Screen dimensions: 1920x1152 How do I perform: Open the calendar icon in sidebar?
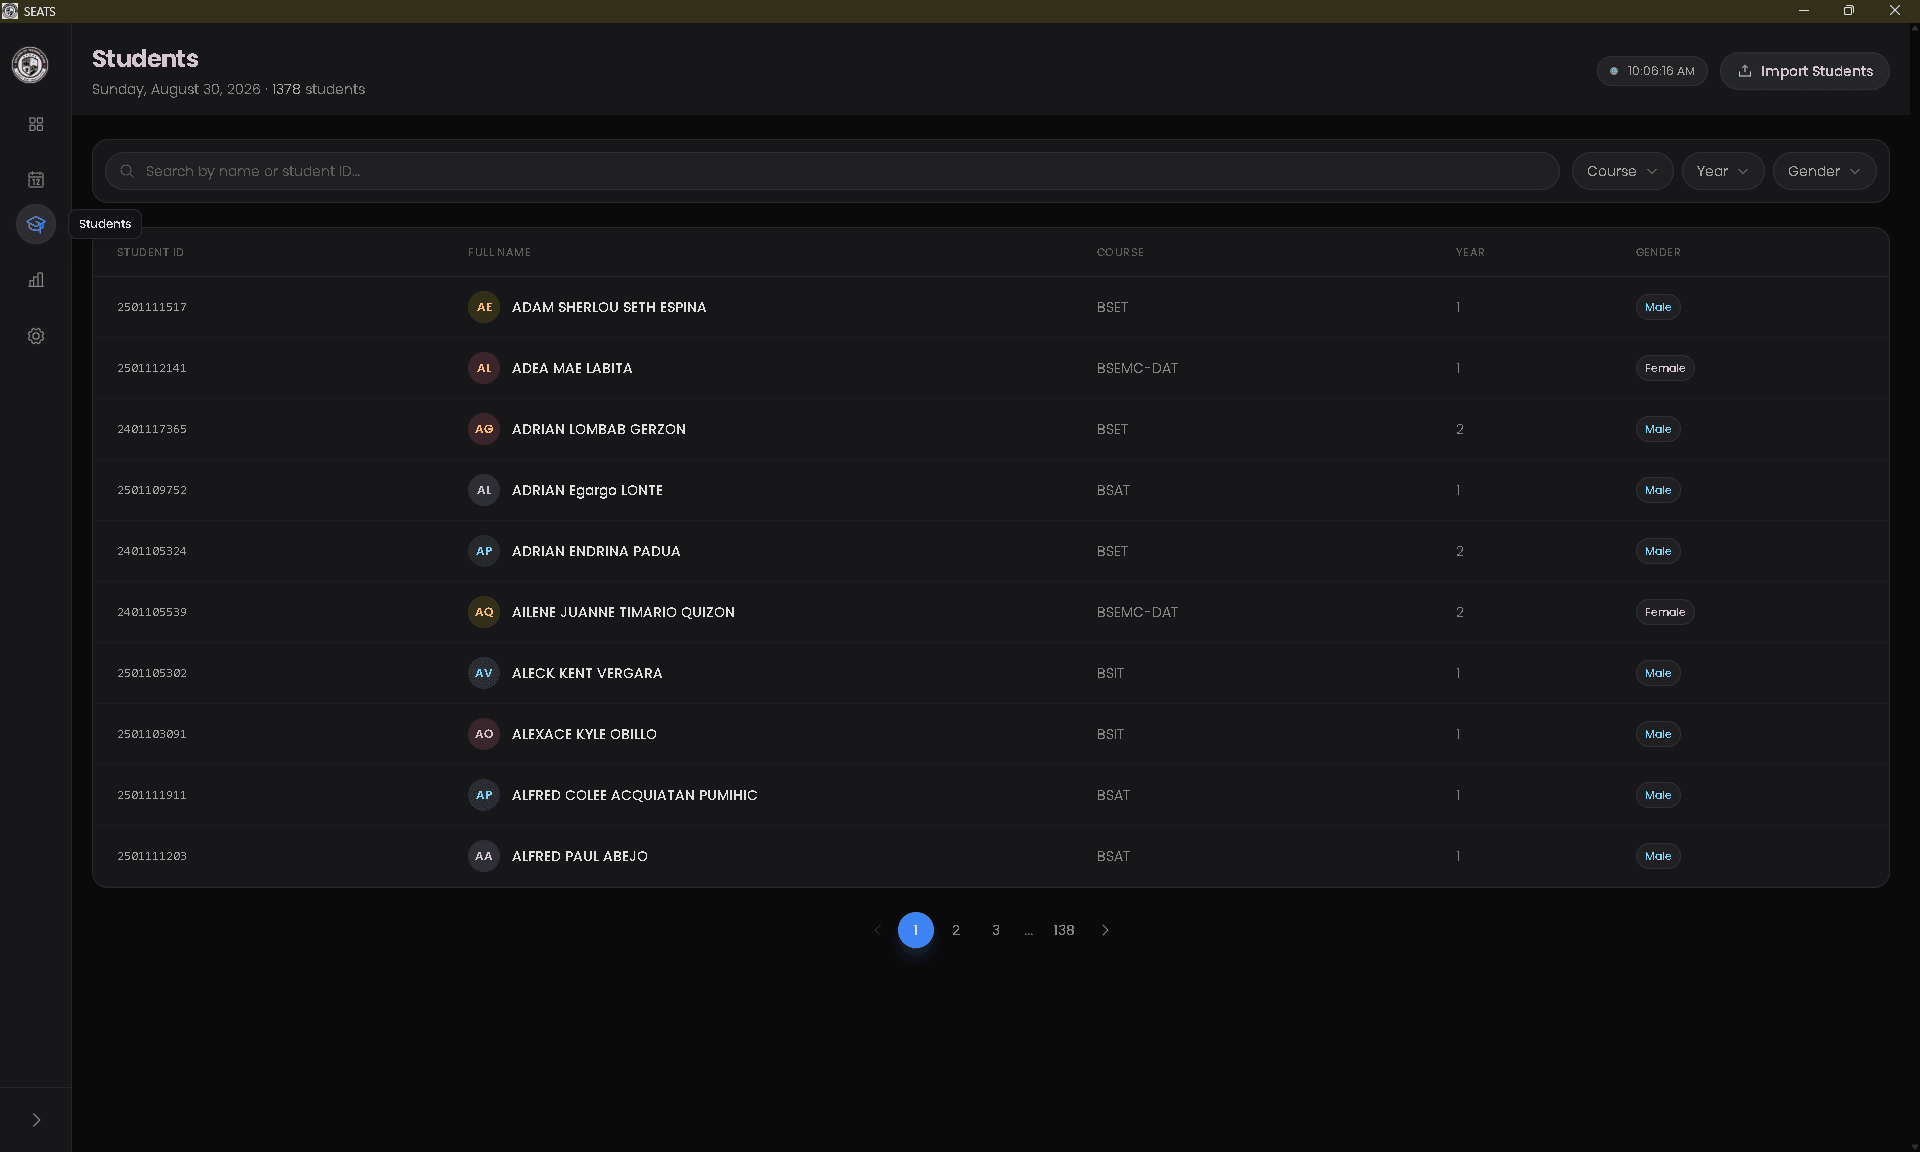[36, 180]
